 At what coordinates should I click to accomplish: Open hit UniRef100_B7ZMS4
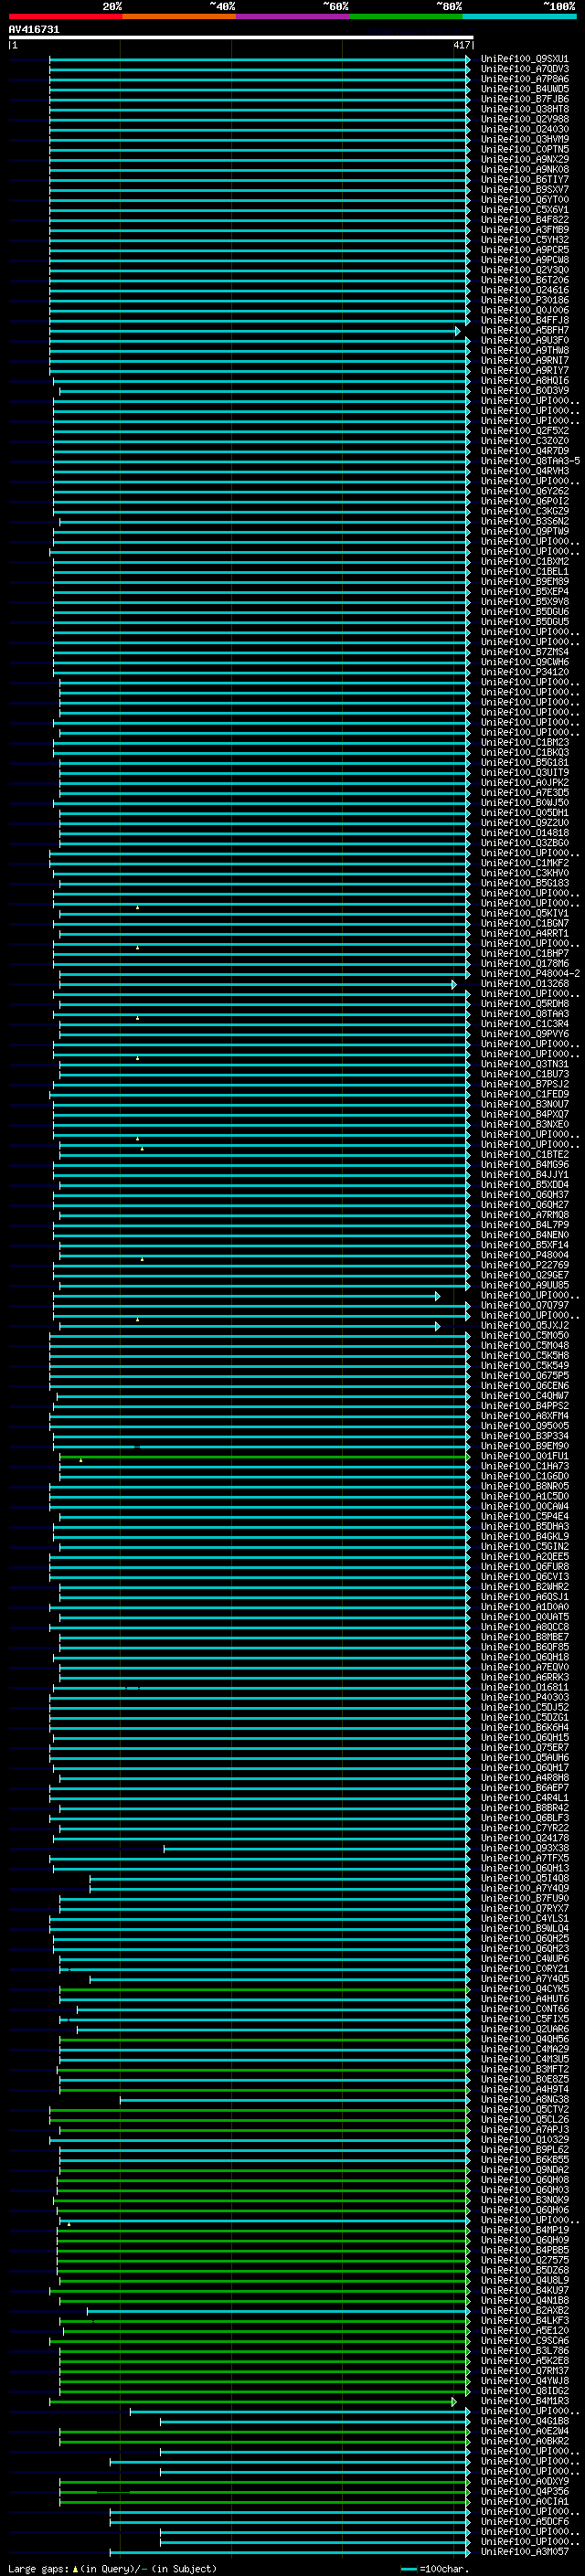524,652
